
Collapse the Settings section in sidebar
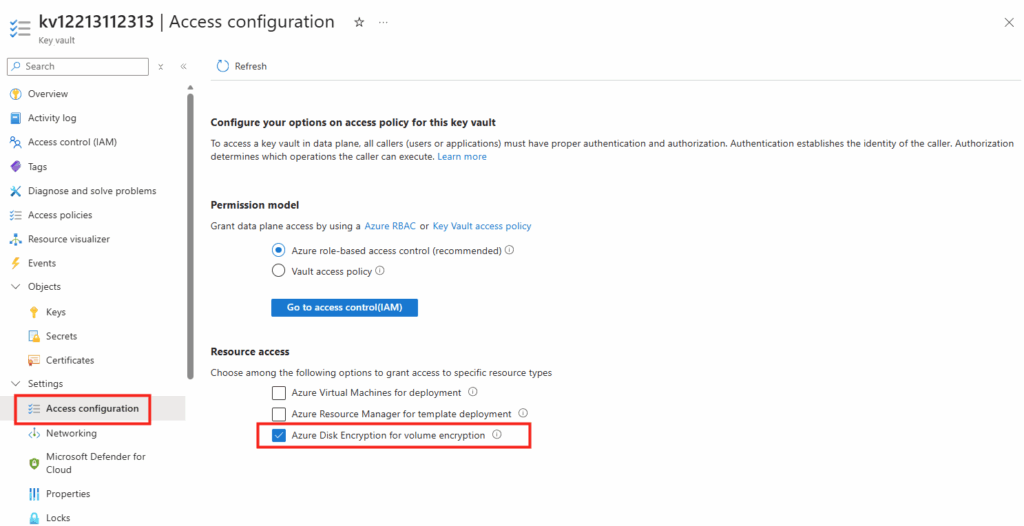(15, 384)
